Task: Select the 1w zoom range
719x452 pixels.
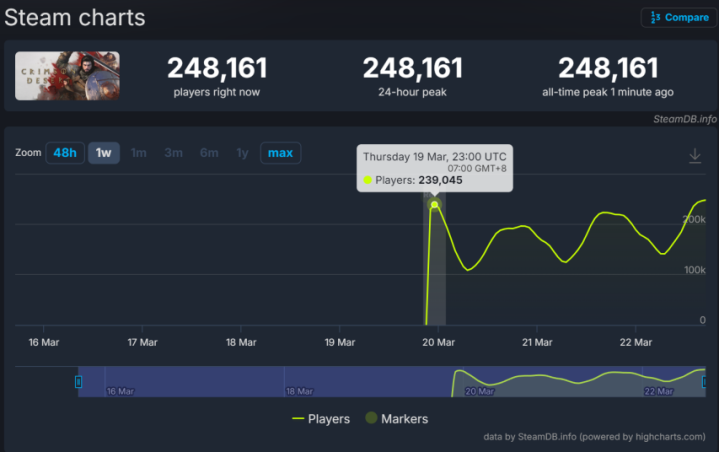Action: pyautogui.click(x=104, y=153)
